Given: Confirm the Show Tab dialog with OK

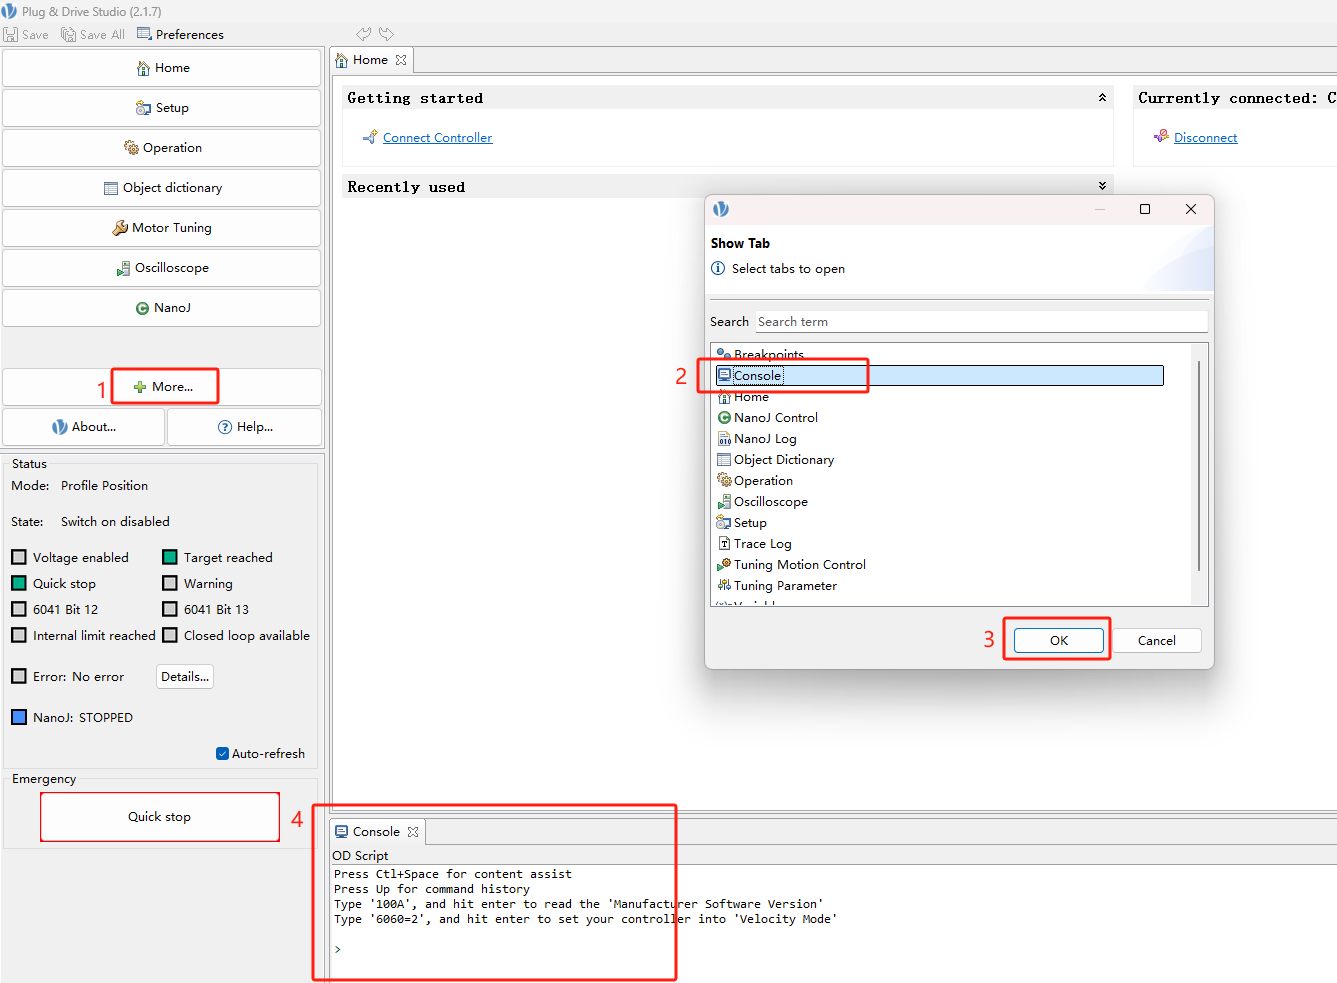Looking at the screenshot, I should [x=1059, y=641].
